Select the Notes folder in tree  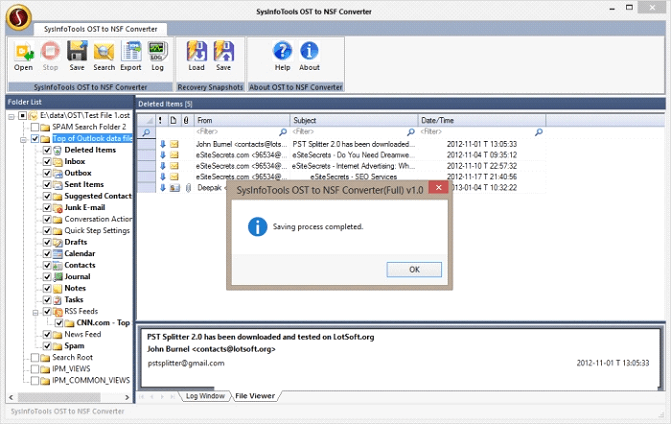click(75, 288)
